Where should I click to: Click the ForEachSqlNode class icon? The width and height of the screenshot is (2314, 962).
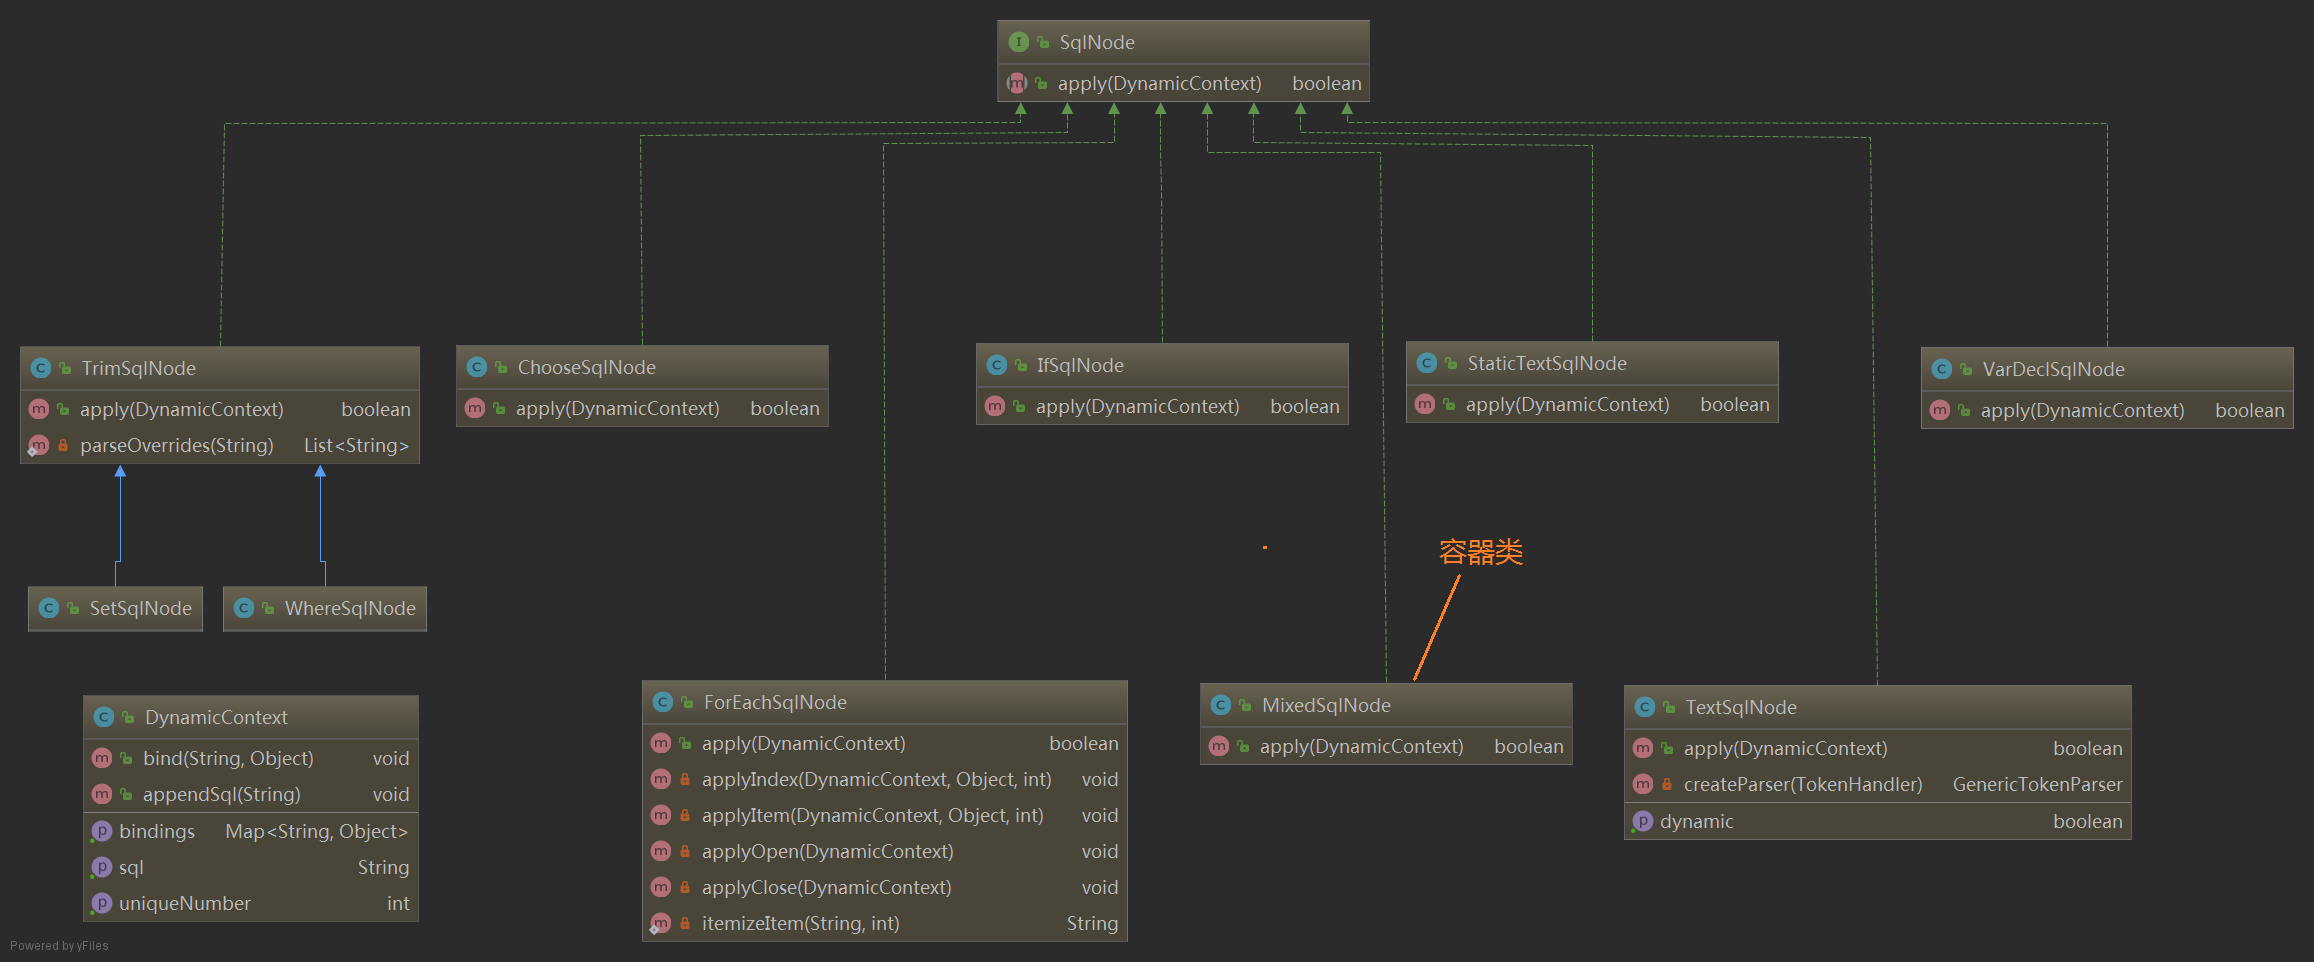pyautogui.click(x=663, y=702)
